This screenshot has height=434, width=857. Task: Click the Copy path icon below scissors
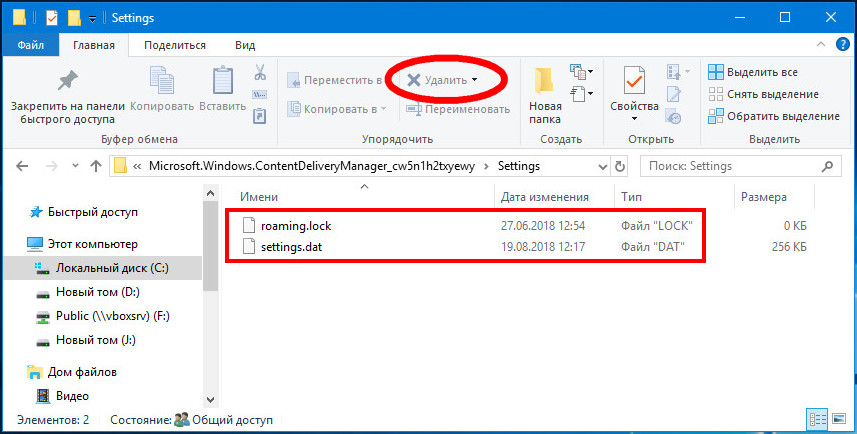pyautogui.click(x=260, y=95)
